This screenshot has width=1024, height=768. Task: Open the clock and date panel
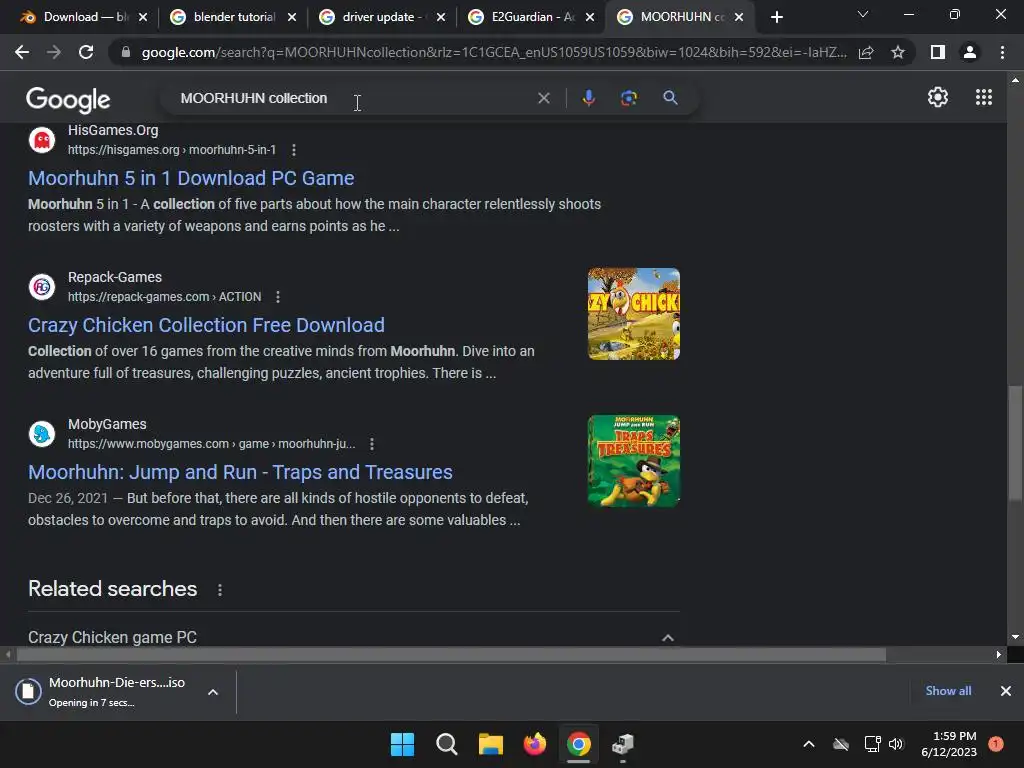(949, 744)
